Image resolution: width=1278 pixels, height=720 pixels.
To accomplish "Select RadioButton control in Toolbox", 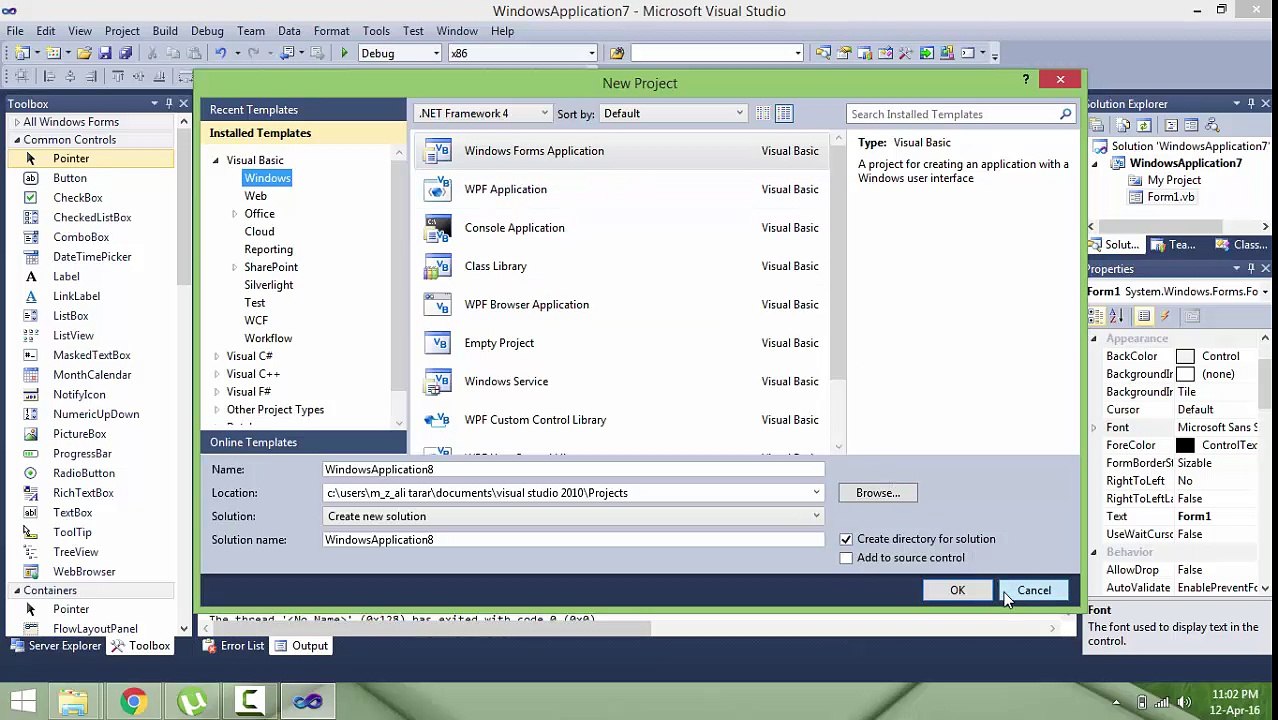I will [84, 473].
